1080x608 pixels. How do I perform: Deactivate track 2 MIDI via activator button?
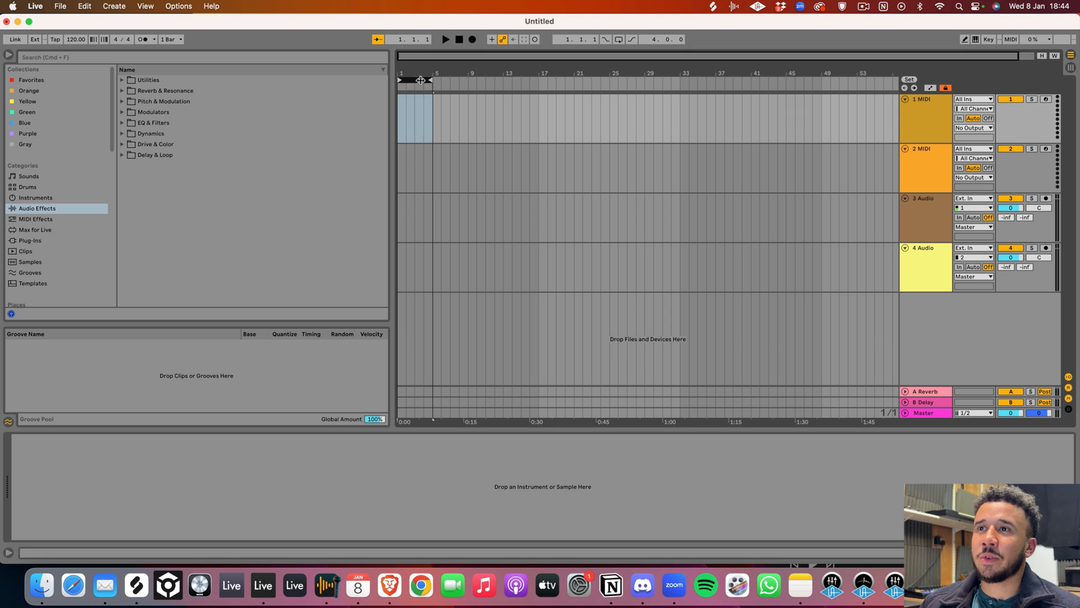pyautogui.click(x=1010, y=149)
